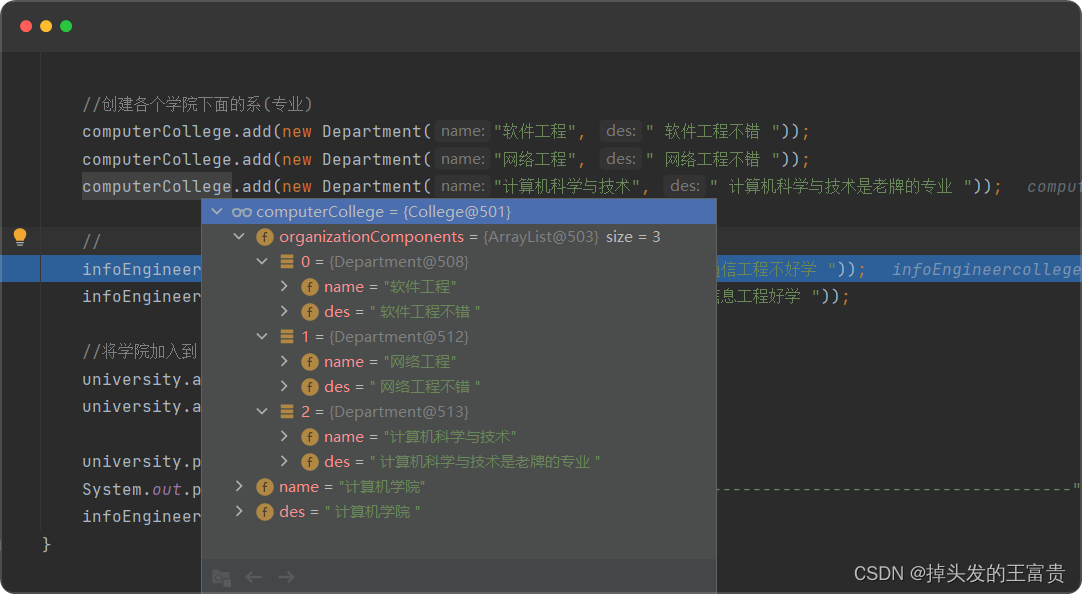
Task: Select the computerCollege = {College@501} row
Action: (459, 212)
